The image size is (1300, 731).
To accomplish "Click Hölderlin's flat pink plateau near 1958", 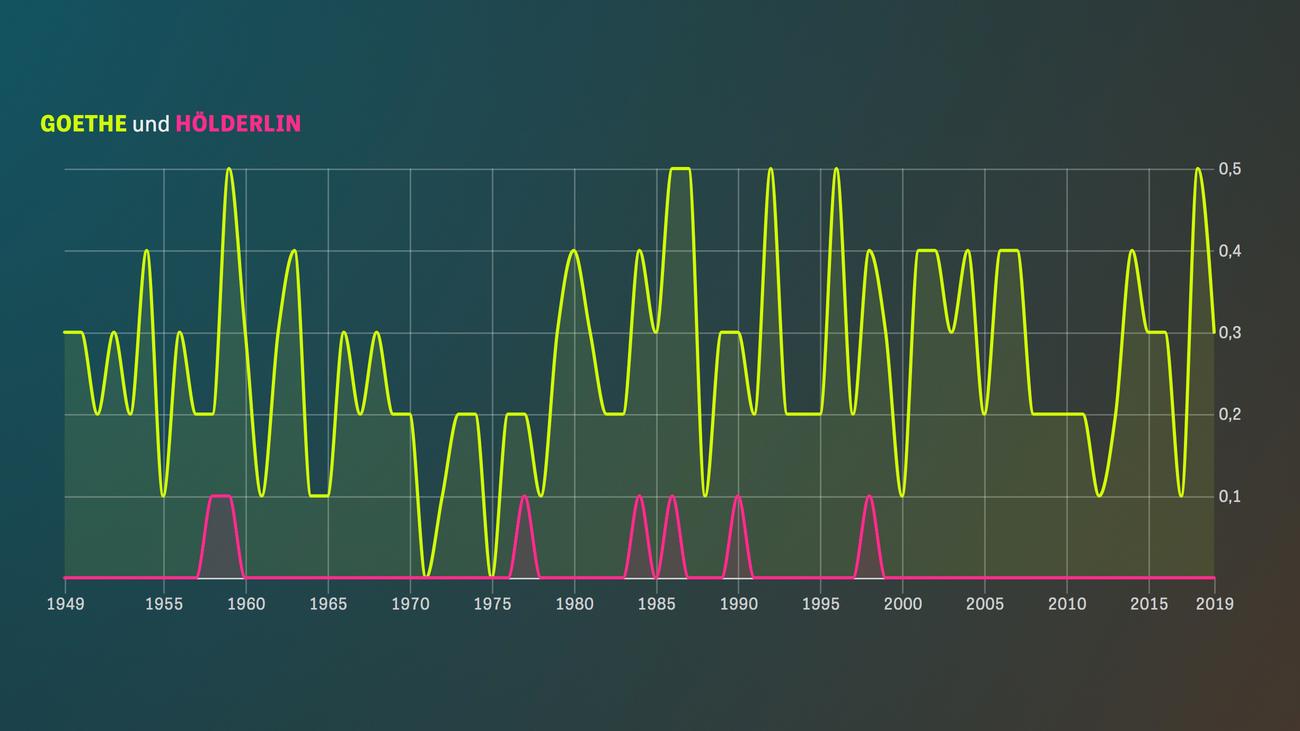I will pyautogui.click(x=220, y=496).
